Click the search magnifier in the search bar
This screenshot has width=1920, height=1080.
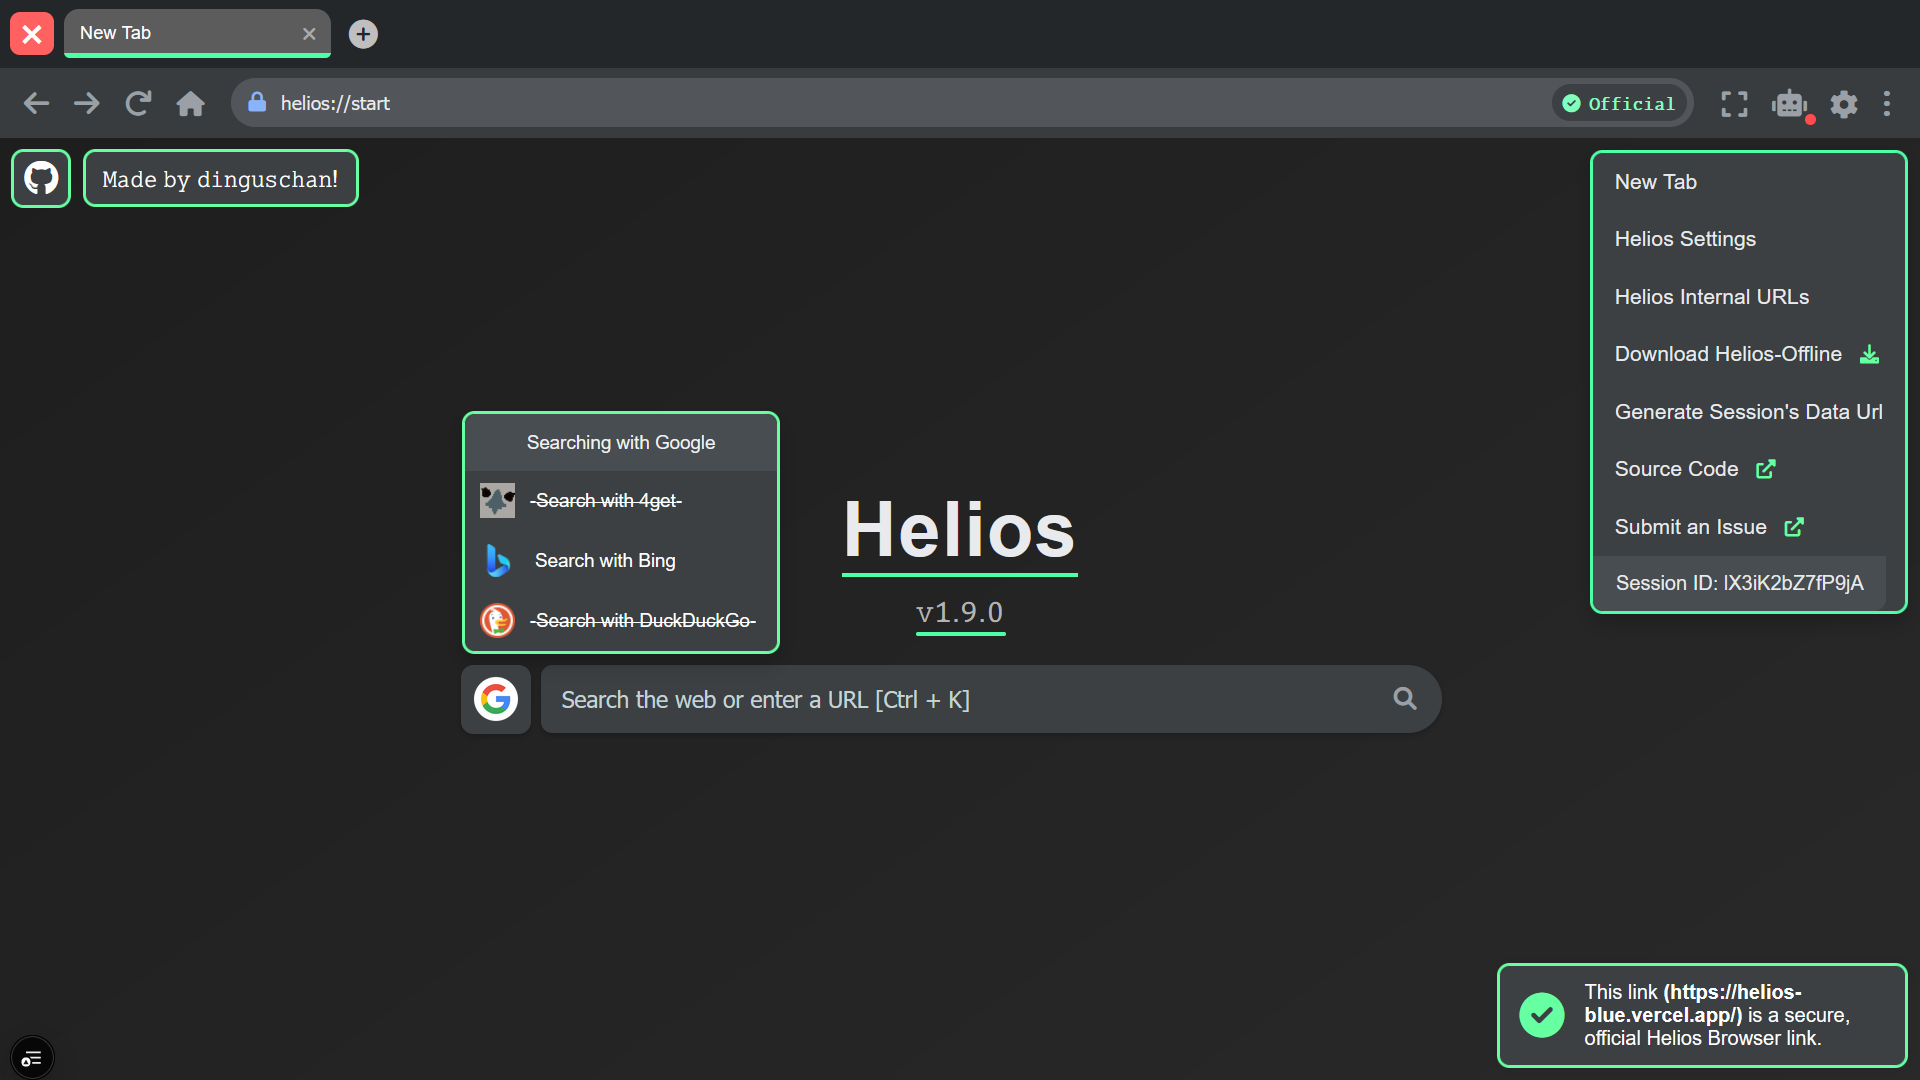pos(1405,698)
